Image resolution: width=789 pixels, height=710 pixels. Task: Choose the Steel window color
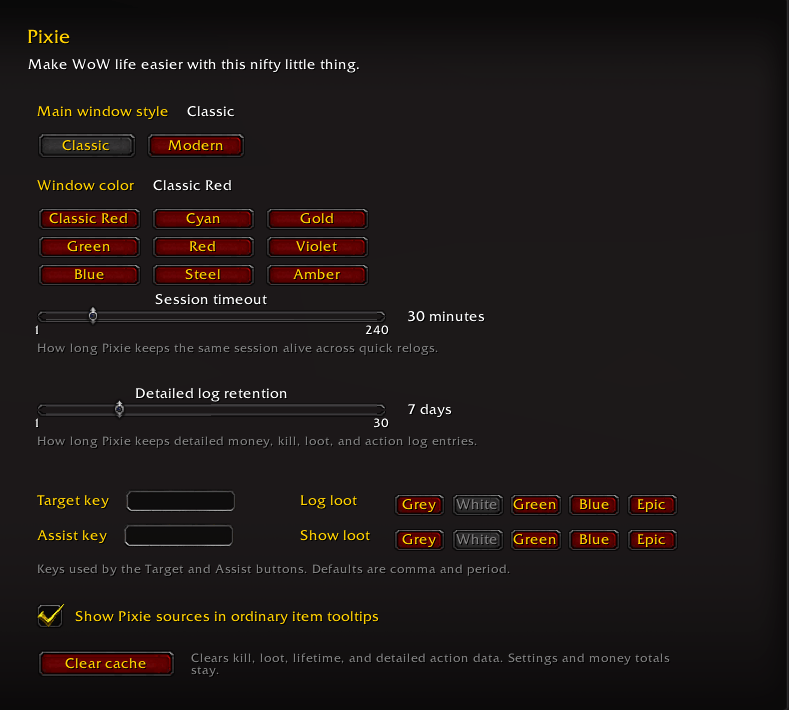tap(203, 275)
